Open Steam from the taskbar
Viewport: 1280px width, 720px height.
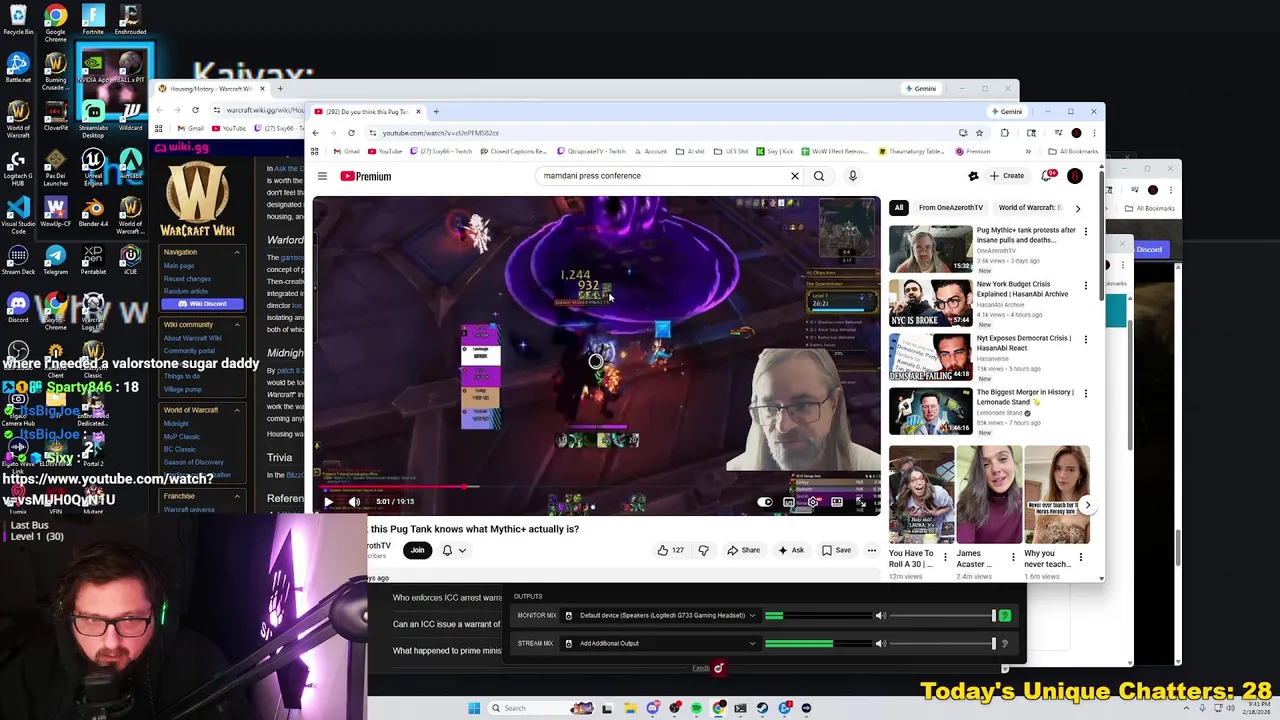coord(762,708)
